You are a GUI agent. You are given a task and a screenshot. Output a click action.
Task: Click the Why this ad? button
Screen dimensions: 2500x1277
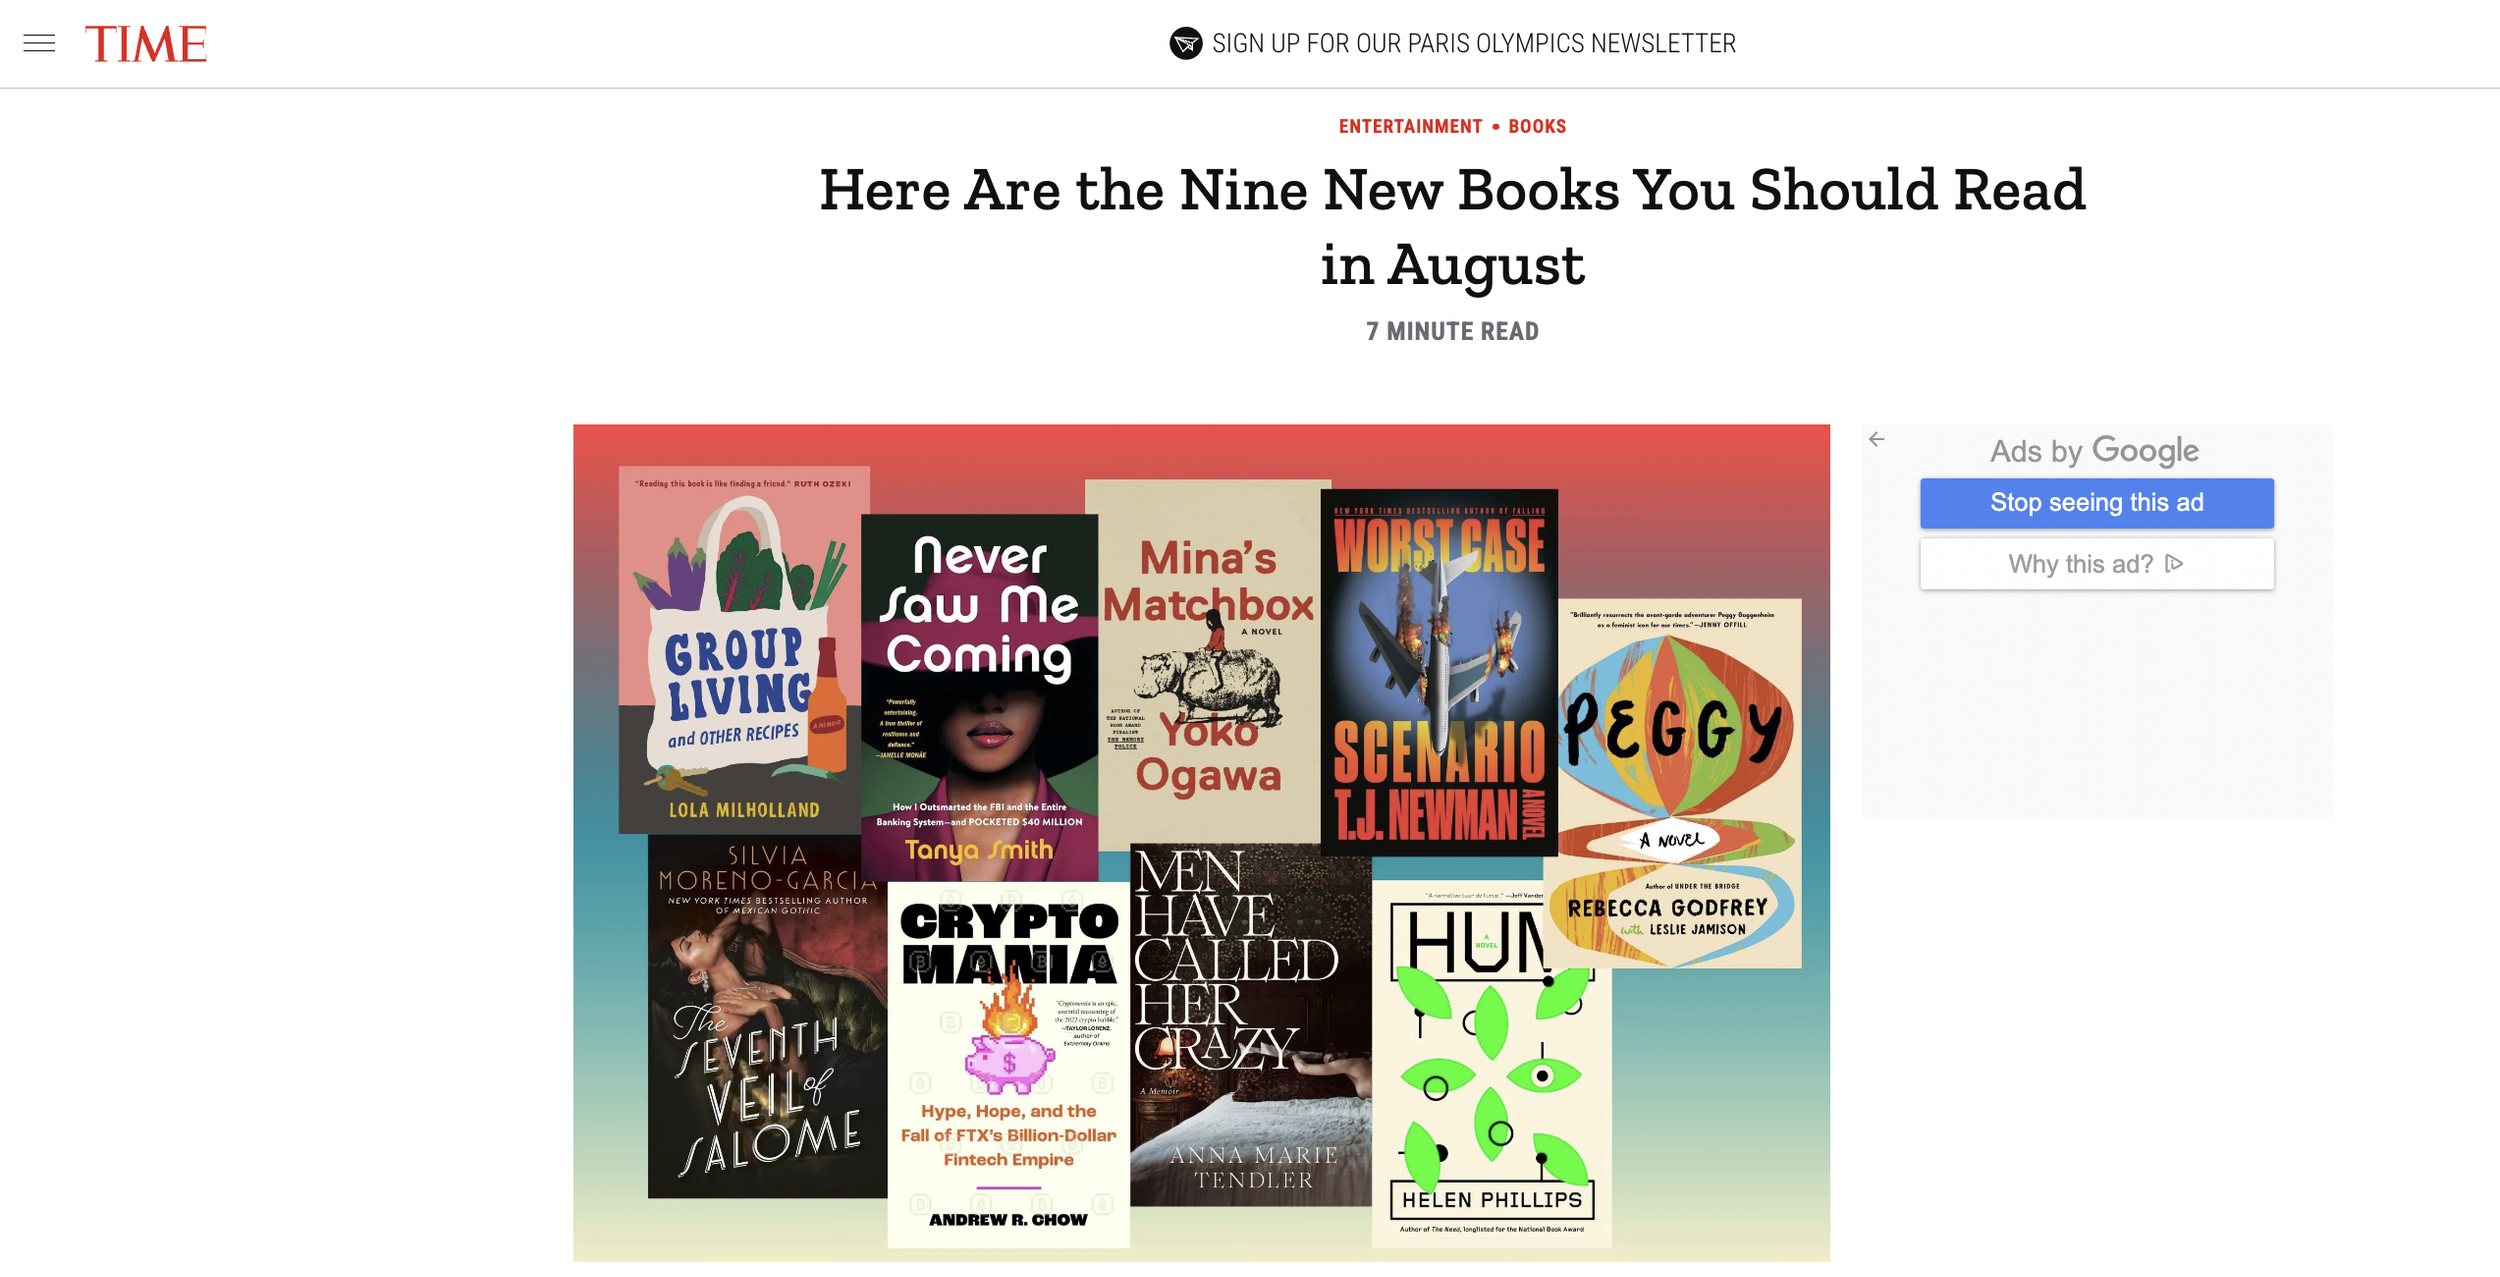(2096, 564)
